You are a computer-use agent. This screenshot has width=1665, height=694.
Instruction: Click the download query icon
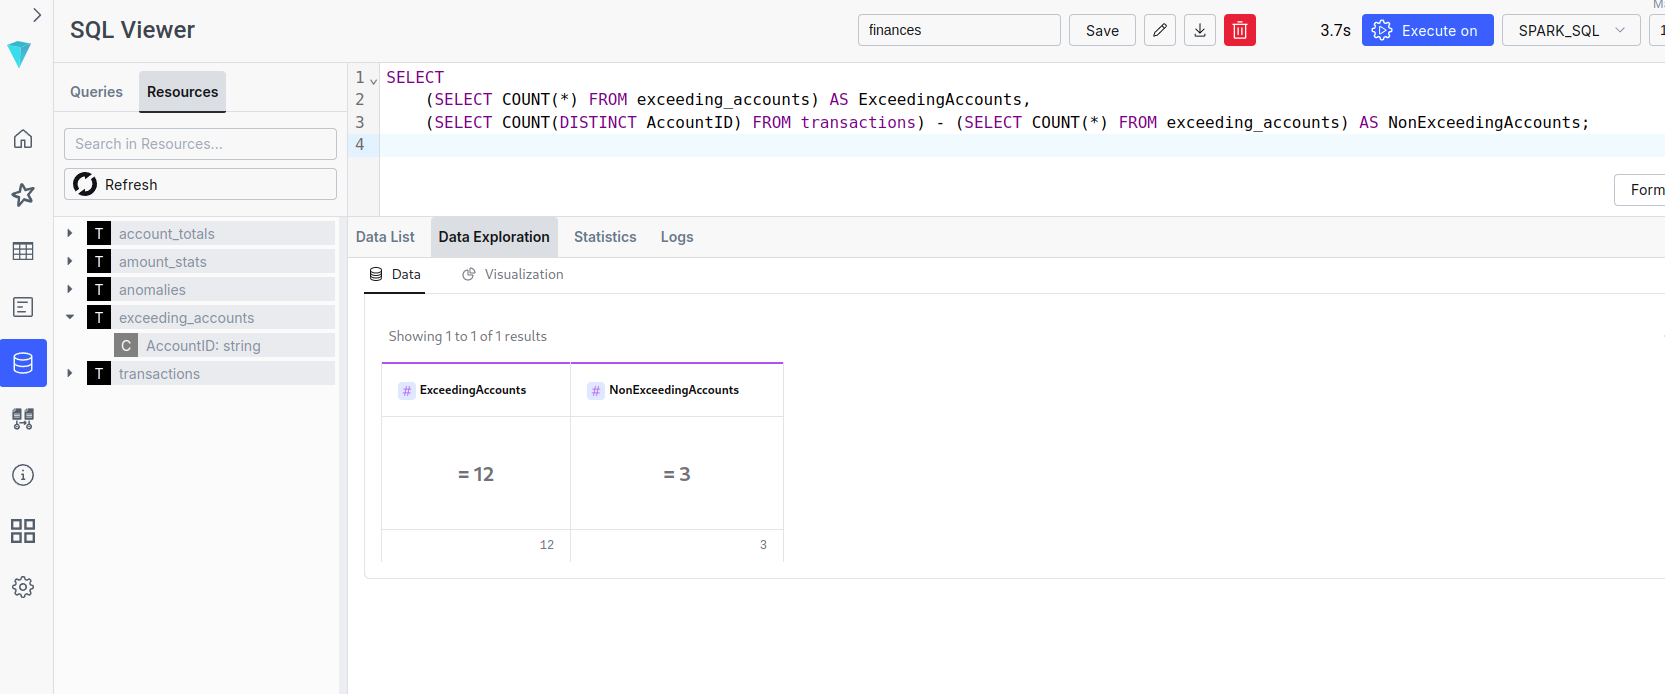click(1200, 30)
